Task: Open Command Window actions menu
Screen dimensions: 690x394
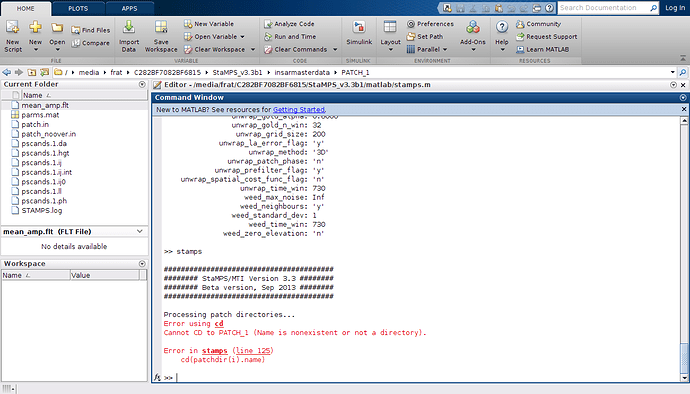Action: [683, 97]
